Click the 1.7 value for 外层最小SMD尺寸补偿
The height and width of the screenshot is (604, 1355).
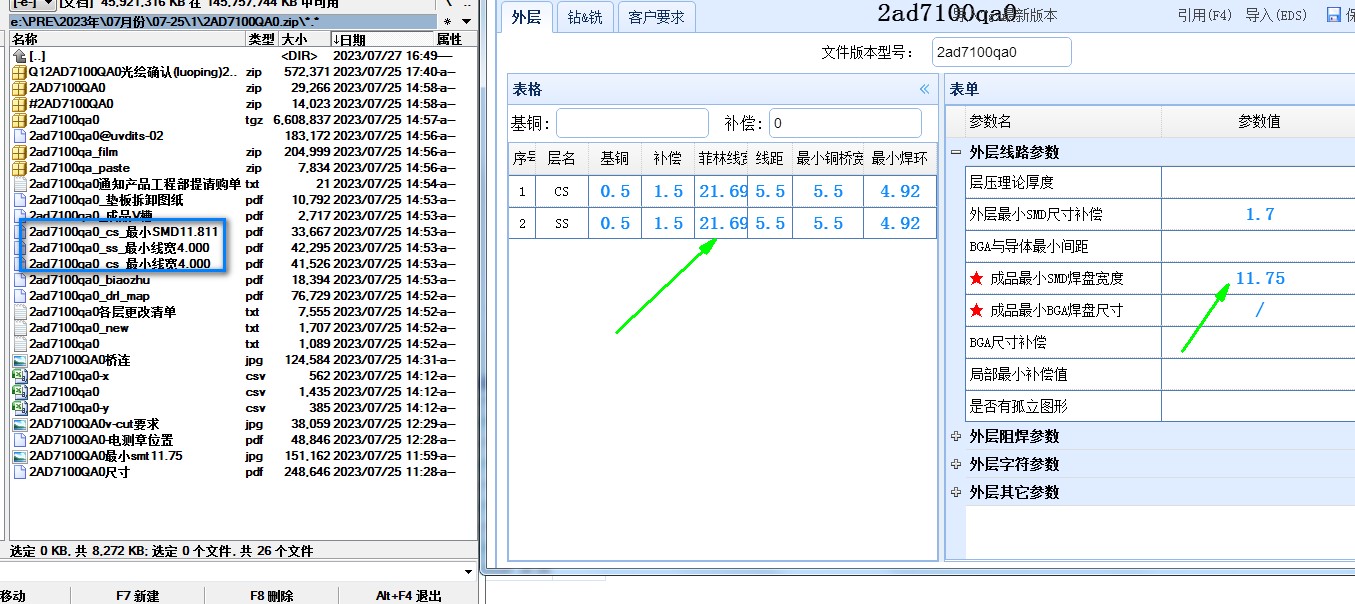[1260, 214]
